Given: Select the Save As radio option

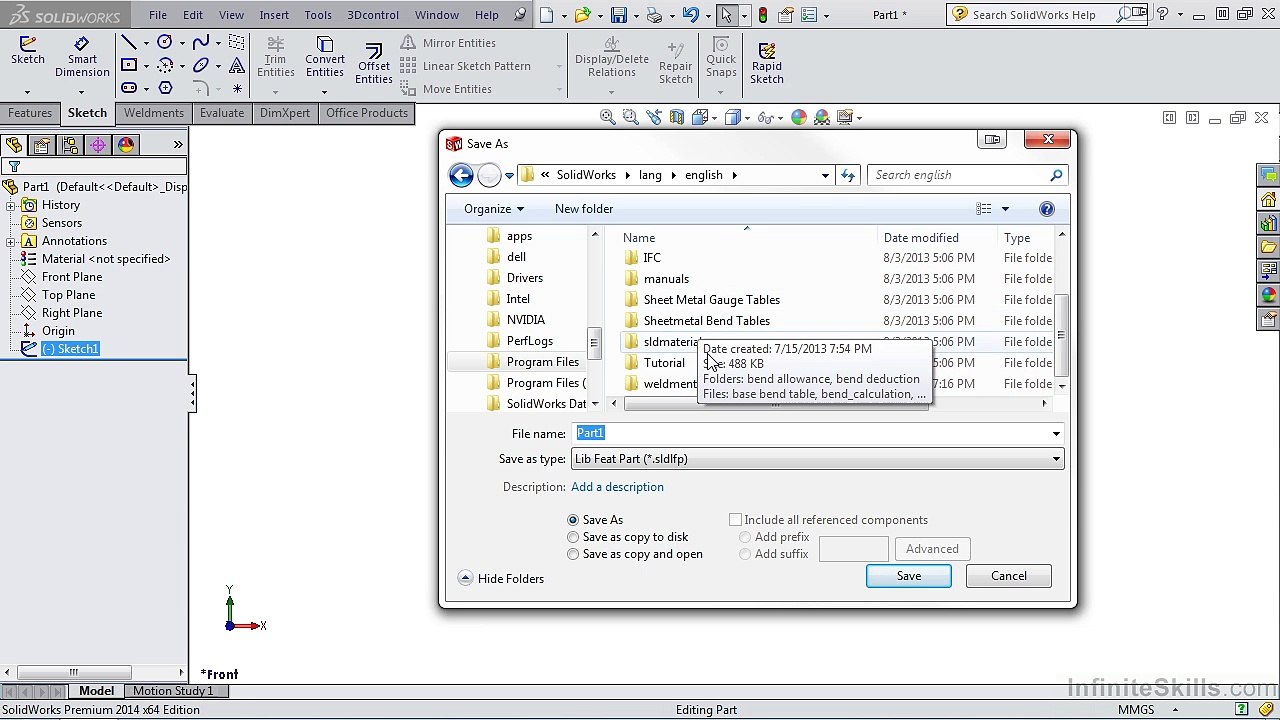Looking at the screenshot, I should pyautogui.click(x=573, y=520).
